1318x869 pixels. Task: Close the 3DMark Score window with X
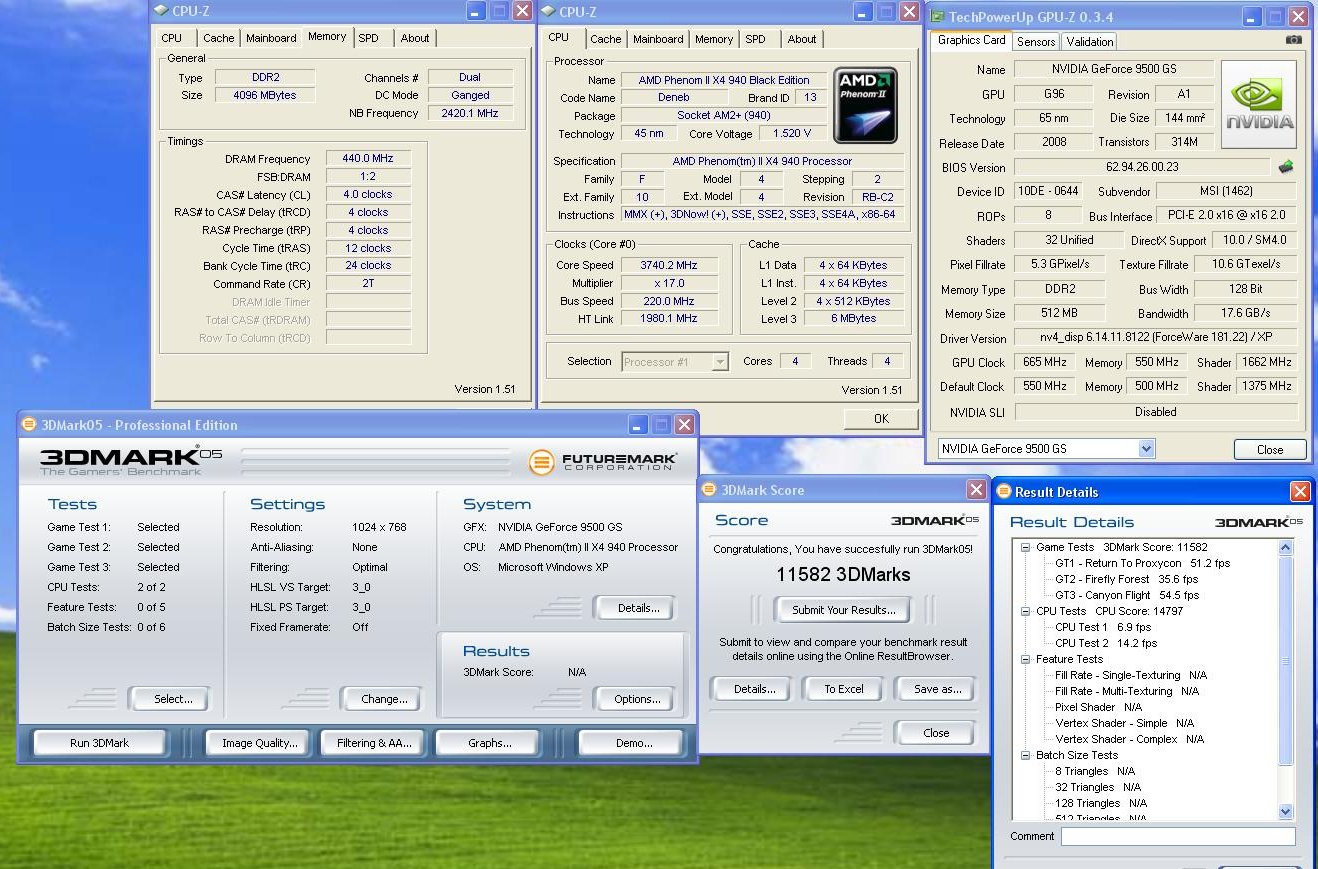[976, 490]
